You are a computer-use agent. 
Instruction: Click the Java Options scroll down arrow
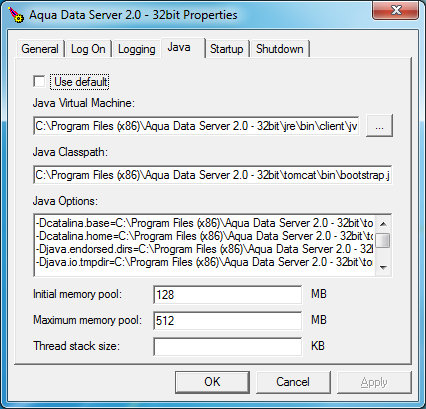(383, 267)
